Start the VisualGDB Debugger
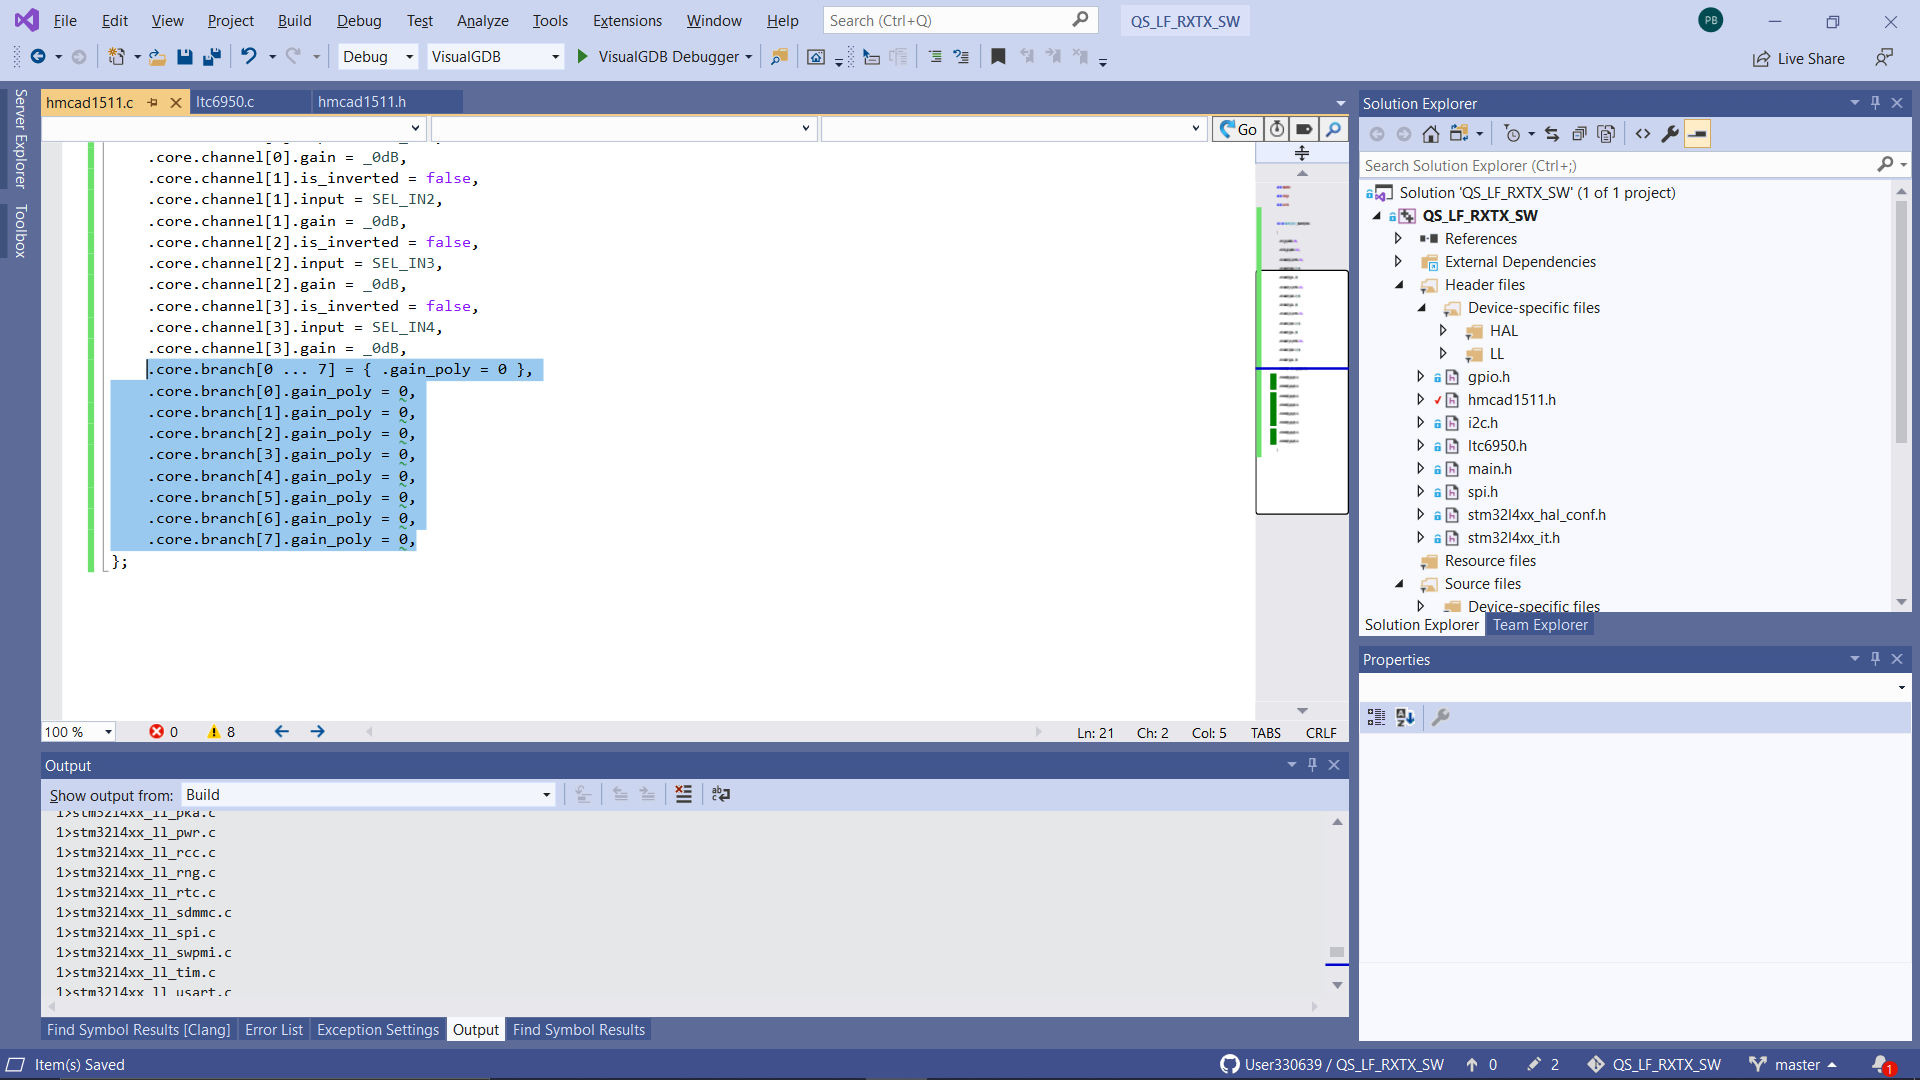 (664, 57)
